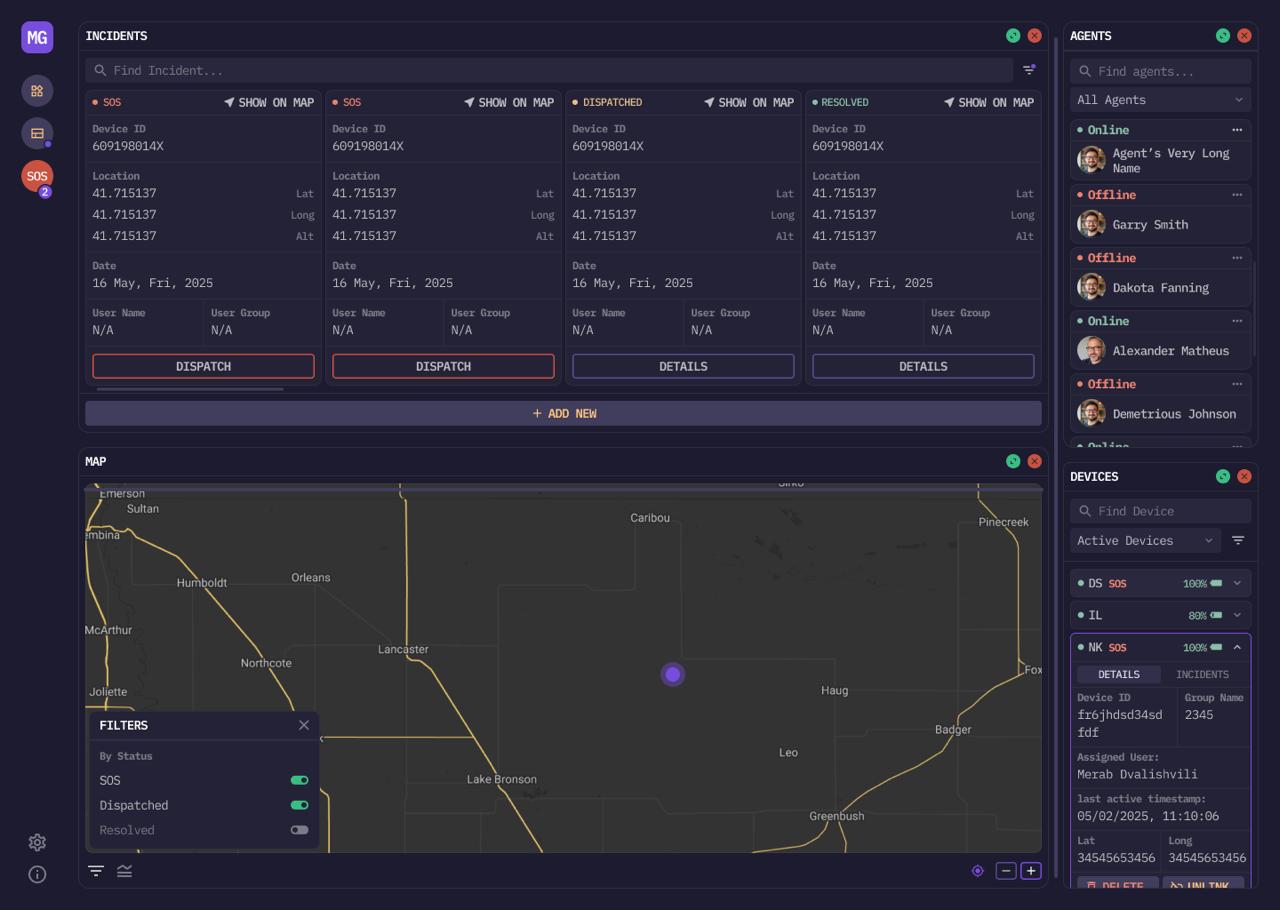This screenshot has height=910, width=1280.
Task: Open settings gear in the sidebar
Action: coord(37,842)
